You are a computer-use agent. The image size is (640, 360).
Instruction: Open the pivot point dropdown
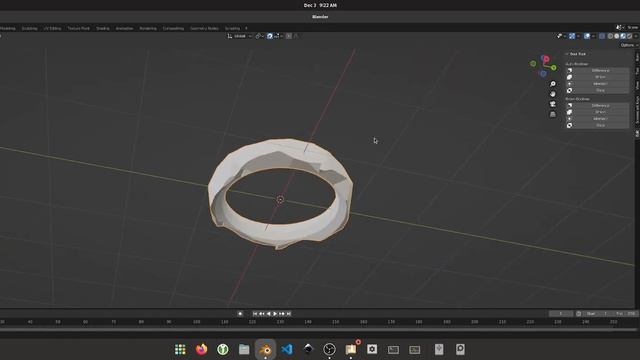(259, 36)
